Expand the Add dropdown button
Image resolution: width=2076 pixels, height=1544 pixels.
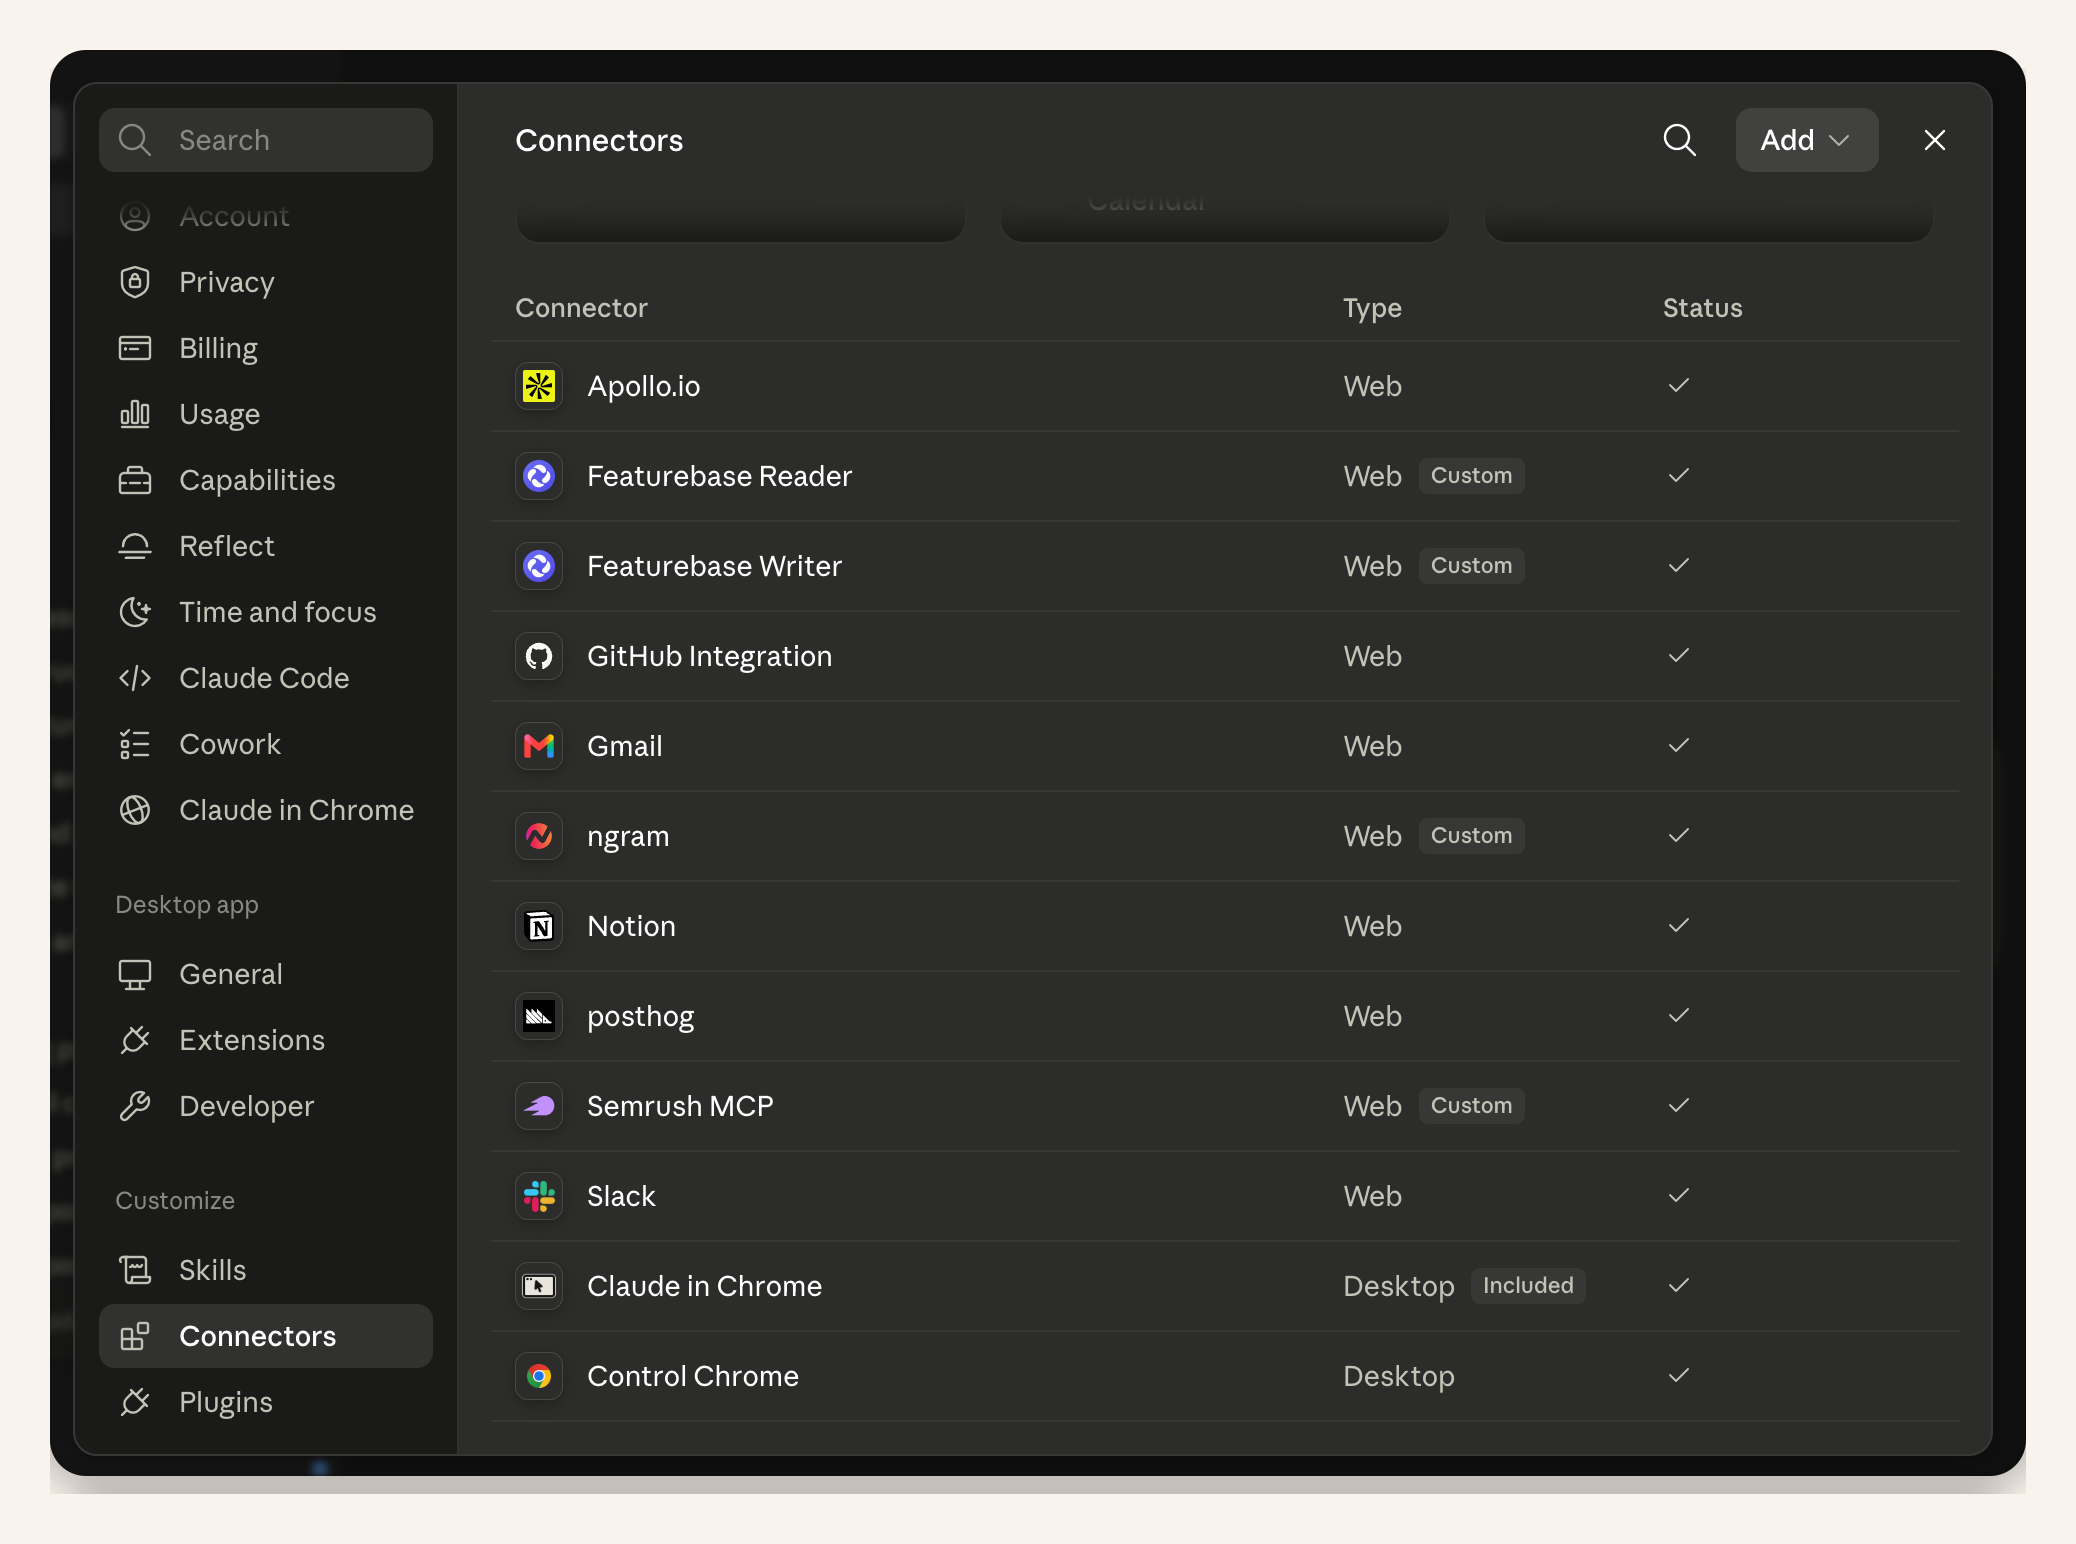click(1806, 140)
